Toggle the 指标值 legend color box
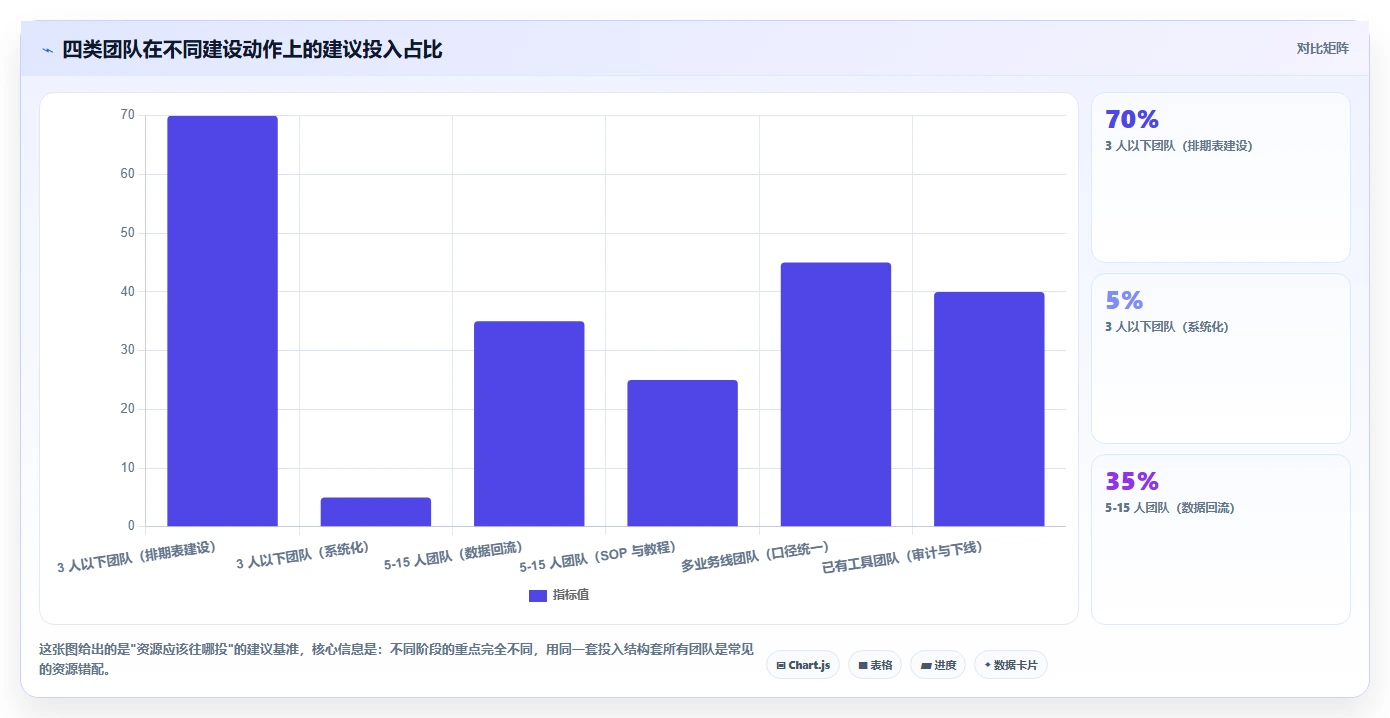Viewport: 1390px width, 718px height. pos(538,595)
